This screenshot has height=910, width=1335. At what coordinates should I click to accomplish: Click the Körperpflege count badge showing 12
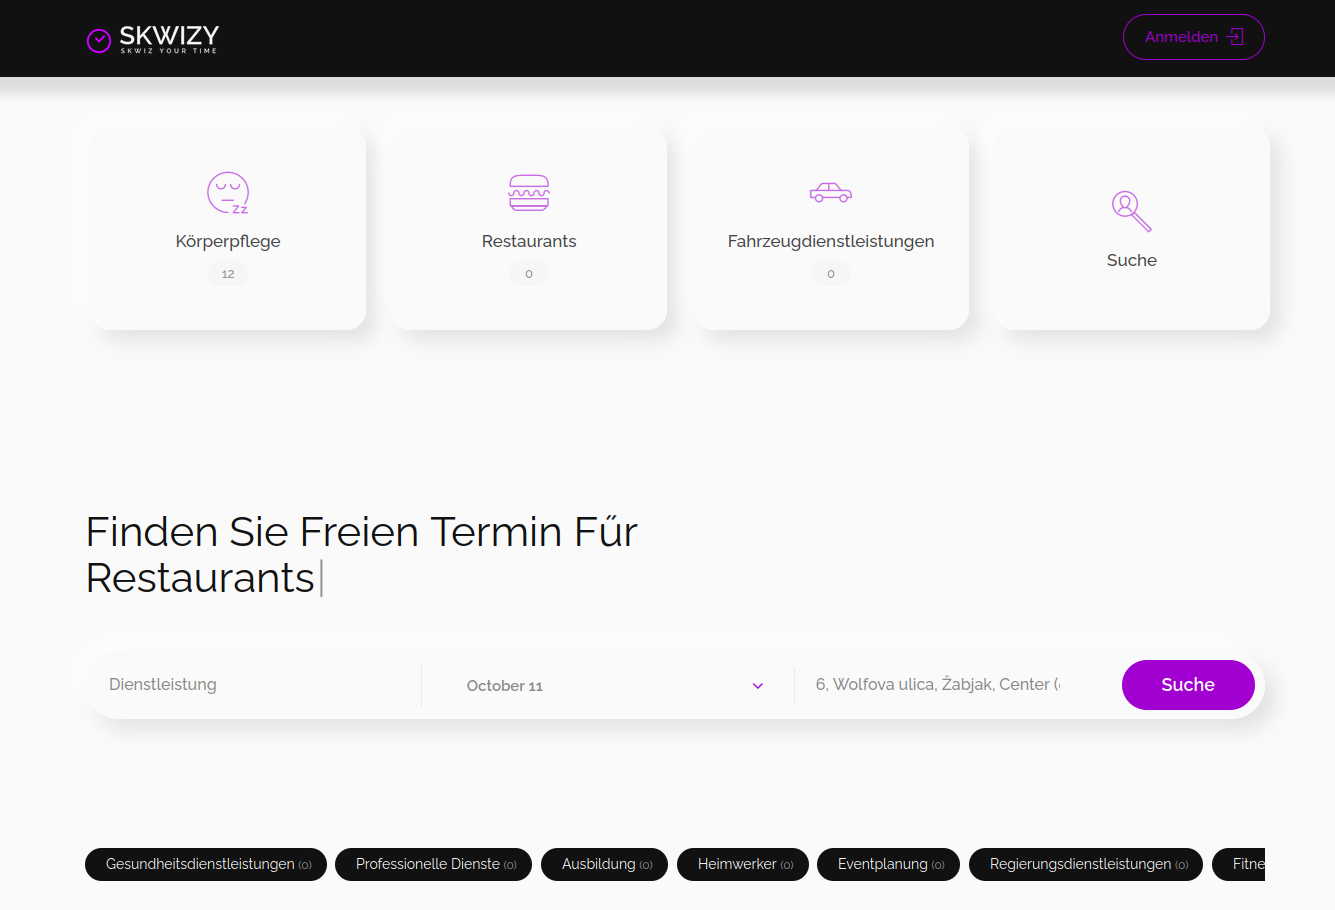coord(228,274)
